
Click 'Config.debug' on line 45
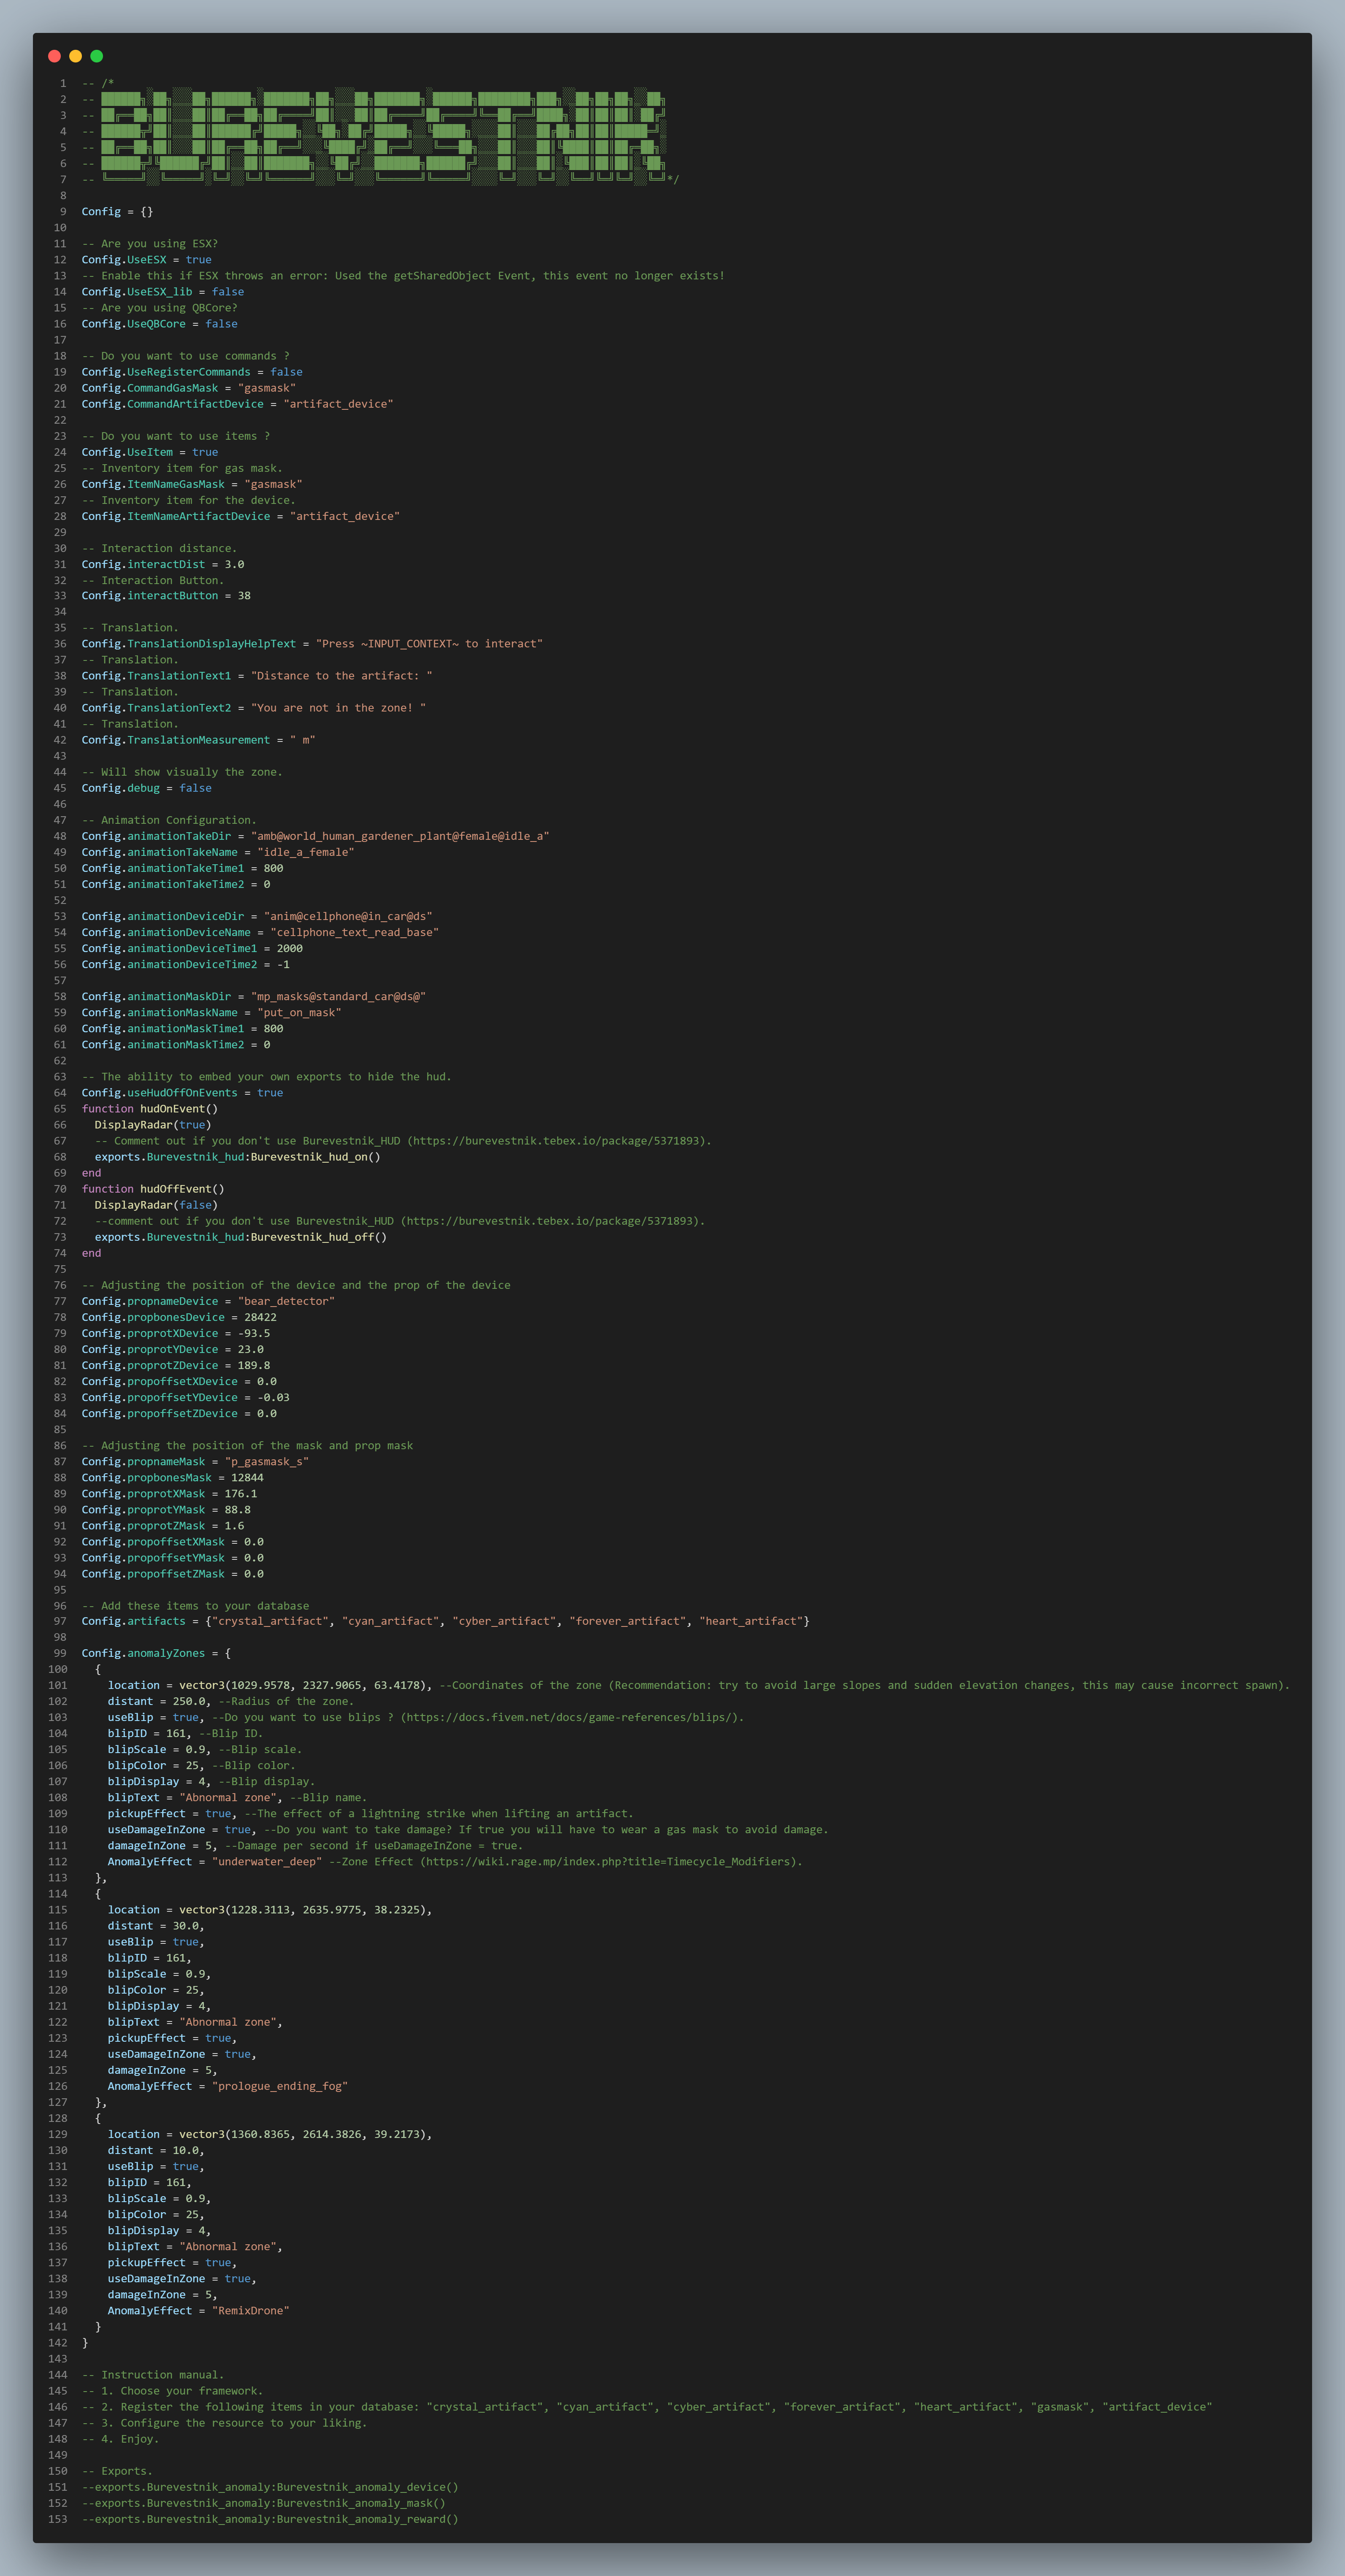121,788
